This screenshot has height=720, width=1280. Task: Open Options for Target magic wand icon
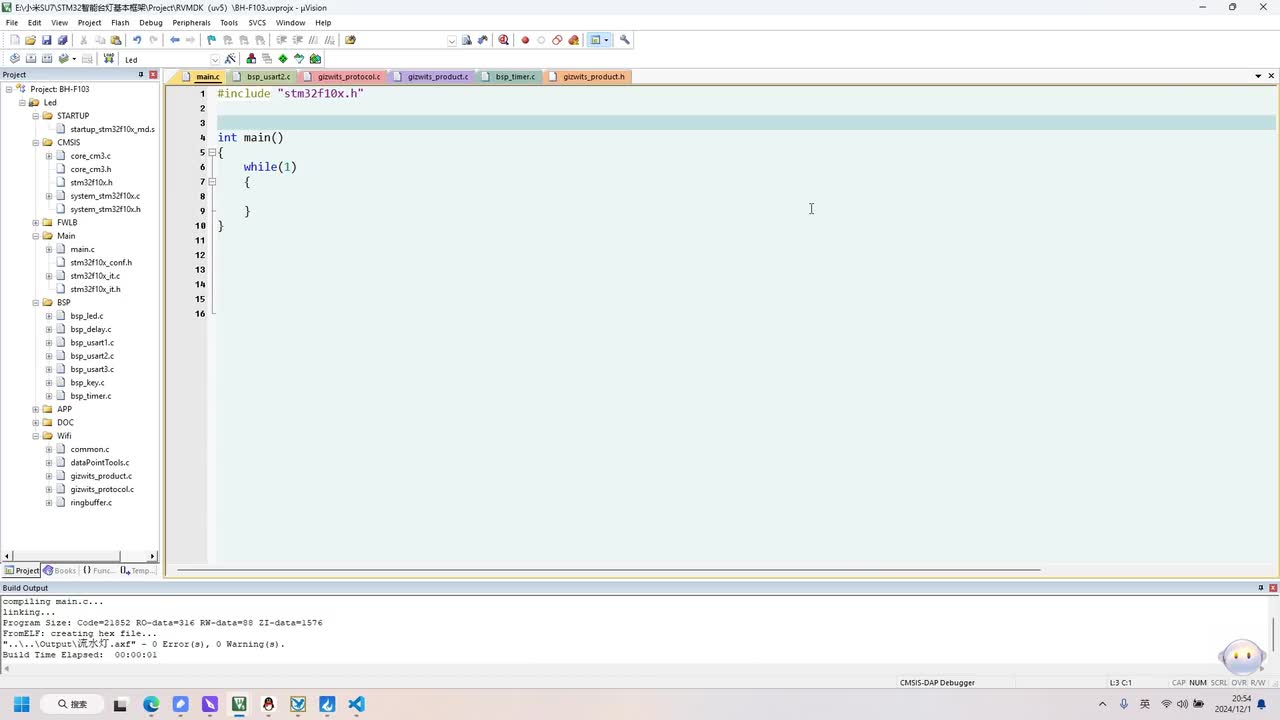click(x=230, y=59)
